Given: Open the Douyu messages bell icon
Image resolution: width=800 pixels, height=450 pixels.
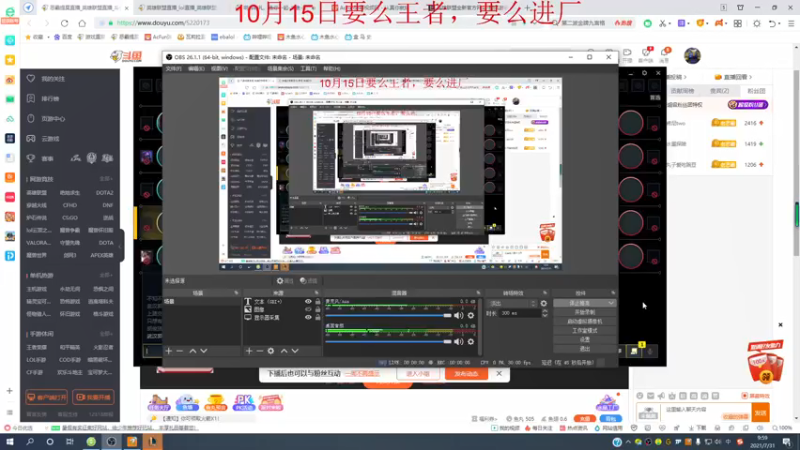Looking at the screenshot, I should click(664, 53).
